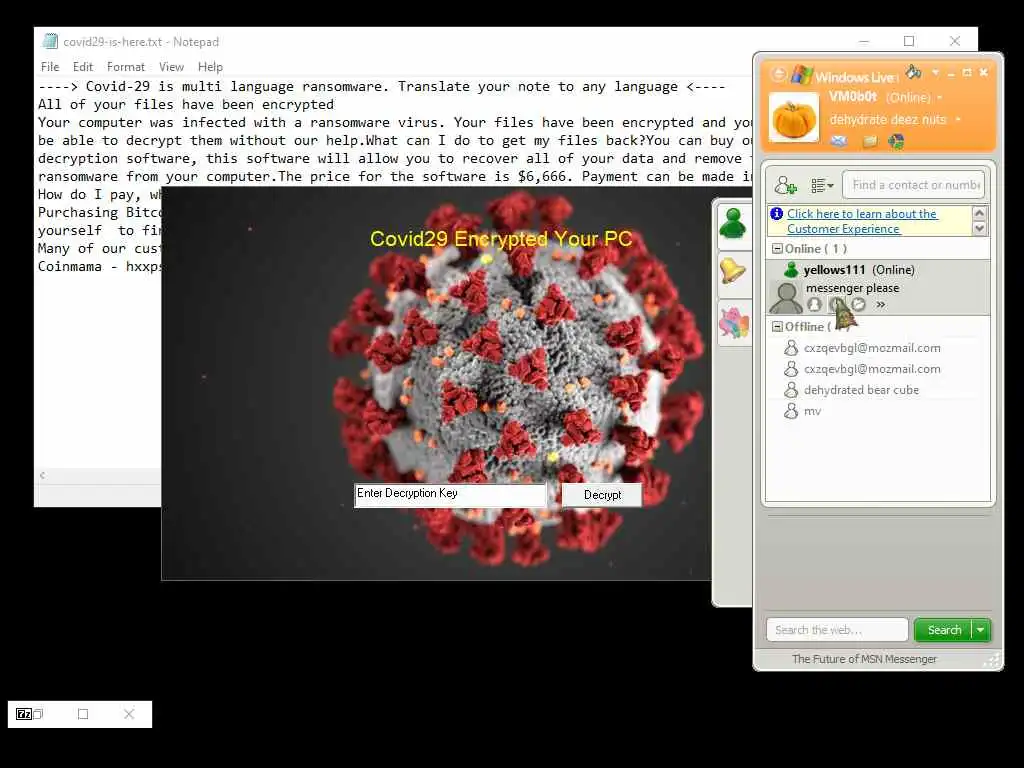Click the 'Find a contact or number' field
This screenshot has height=768, width=1024.
pyautogui.click(x=914, y=185)
